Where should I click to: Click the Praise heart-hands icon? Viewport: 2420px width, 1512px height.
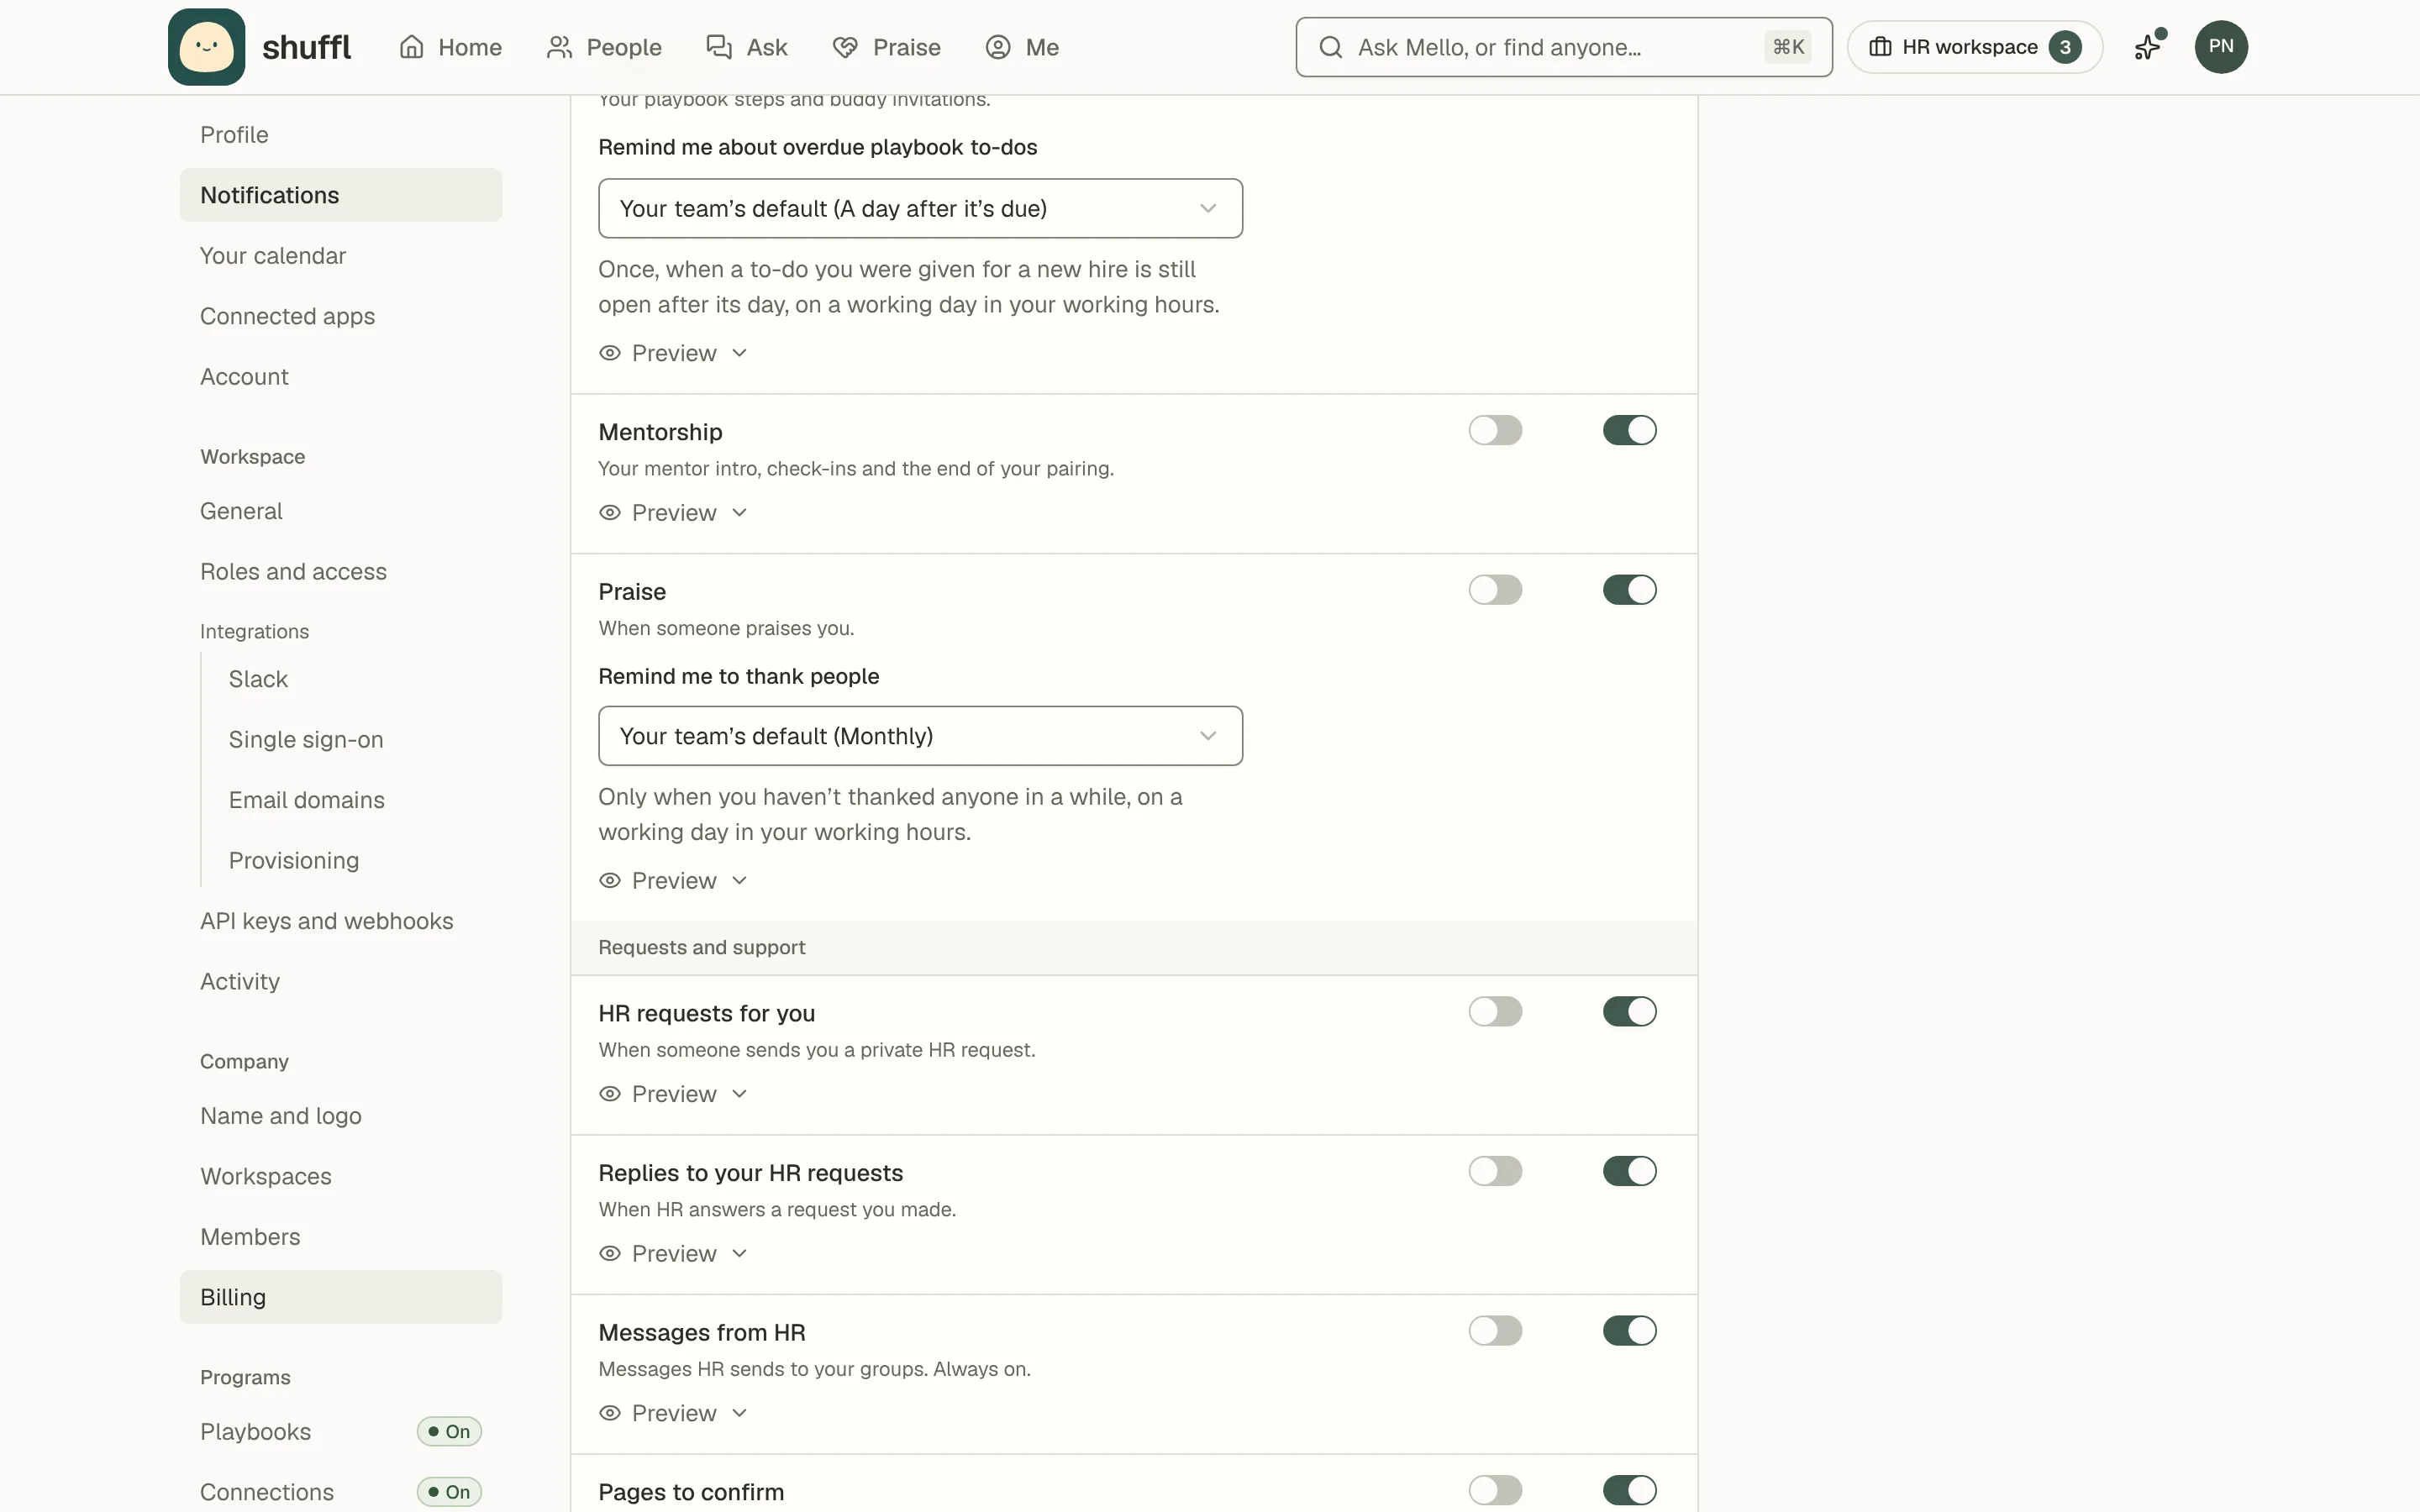(845, 47)
